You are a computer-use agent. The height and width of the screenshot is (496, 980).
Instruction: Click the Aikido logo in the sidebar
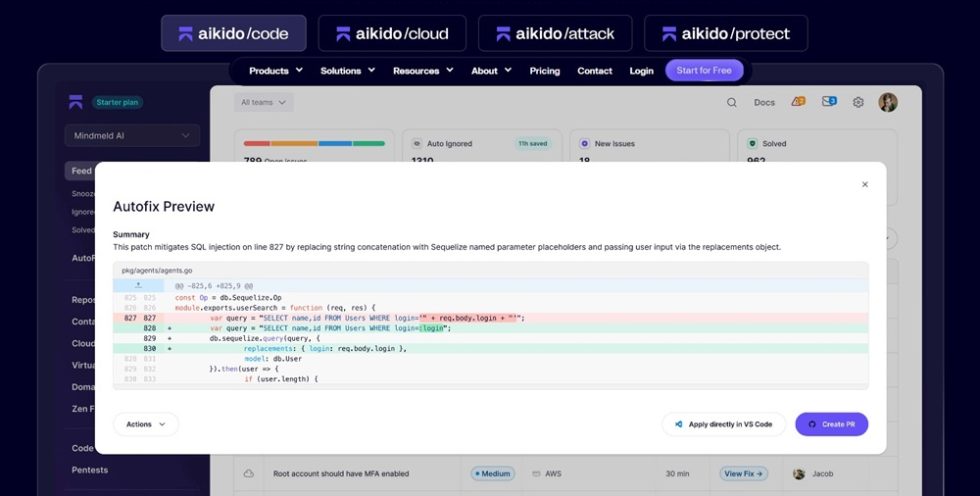(76, 102)
